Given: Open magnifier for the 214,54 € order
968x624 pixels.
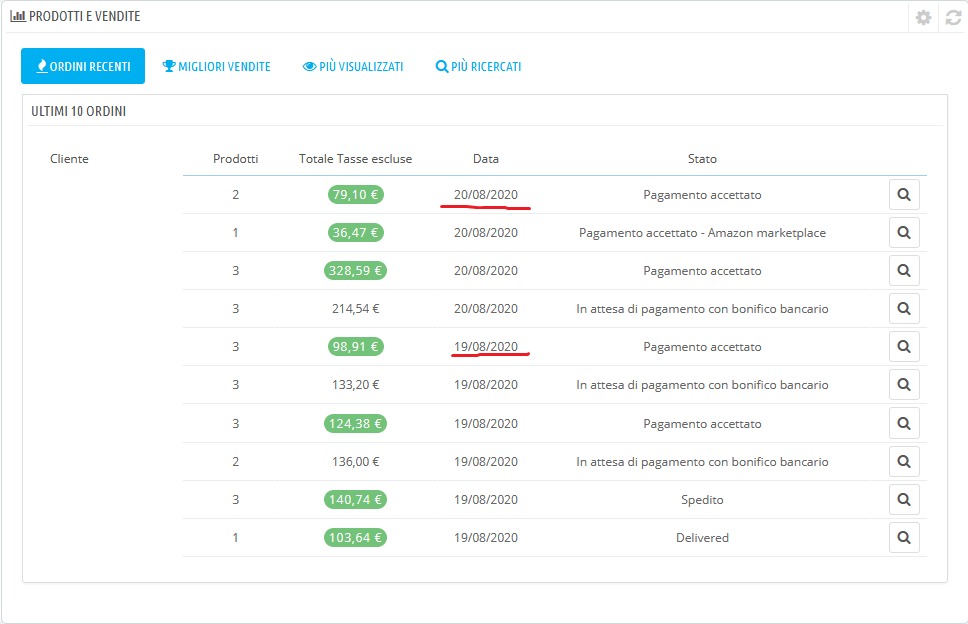Looking at the screenshot, I should pos(904,309).
